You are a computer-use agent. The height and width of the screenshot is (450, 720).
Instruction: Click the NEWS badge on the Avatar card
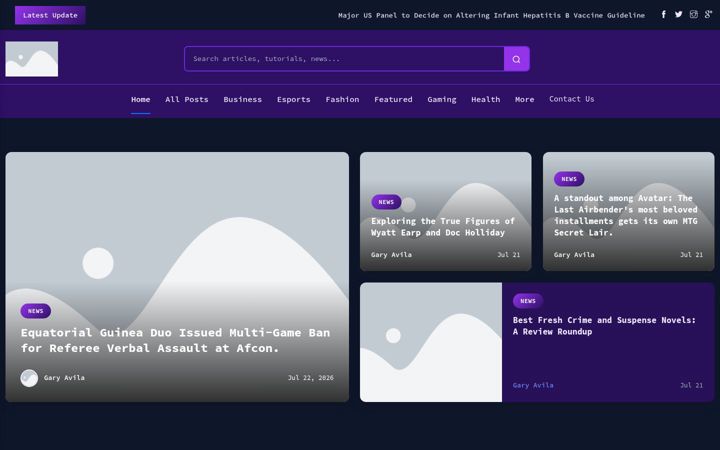tap(569, 179)
